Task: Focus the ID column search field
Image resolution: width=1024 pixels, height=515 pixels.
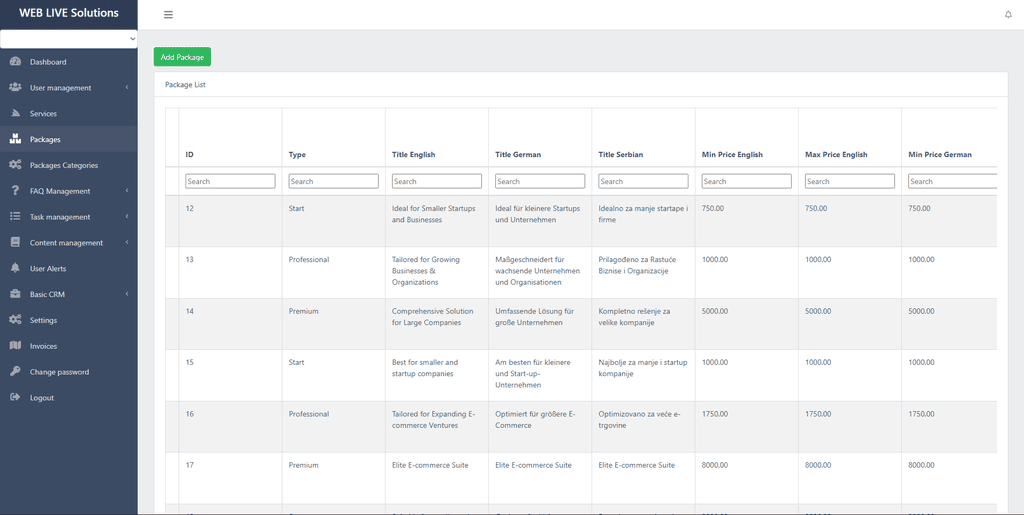Action: [231, 181]
